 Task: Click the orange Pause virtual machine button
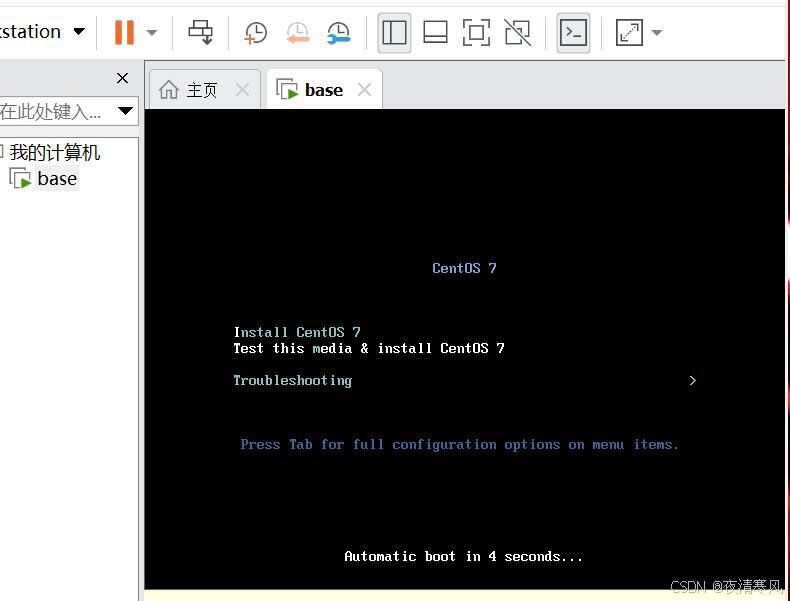tap(124, 32)
